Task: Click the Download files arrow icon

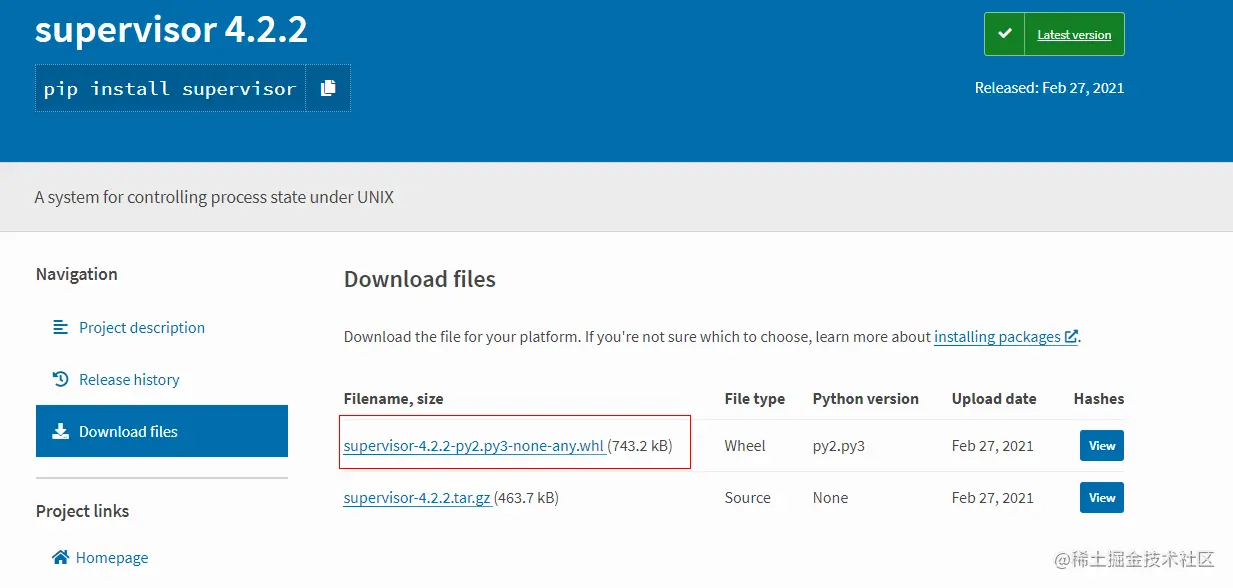Action: click(x=61, y=431)
